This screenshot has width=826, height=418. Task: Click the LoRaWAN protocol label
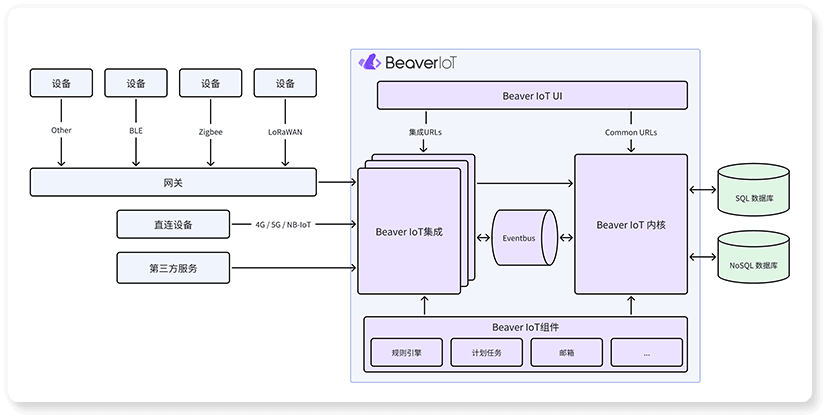[285, 132]
